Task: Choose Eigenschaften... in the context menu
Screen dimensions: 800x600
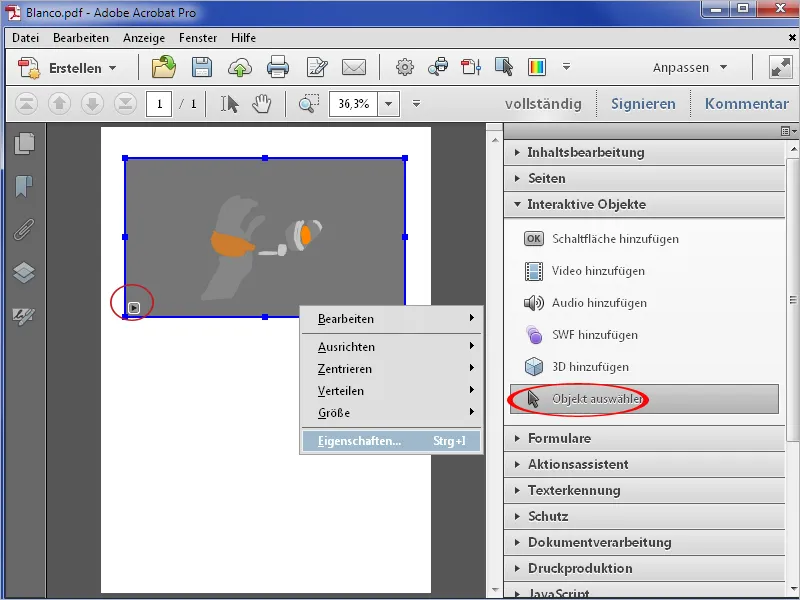Action: (391, 441)
